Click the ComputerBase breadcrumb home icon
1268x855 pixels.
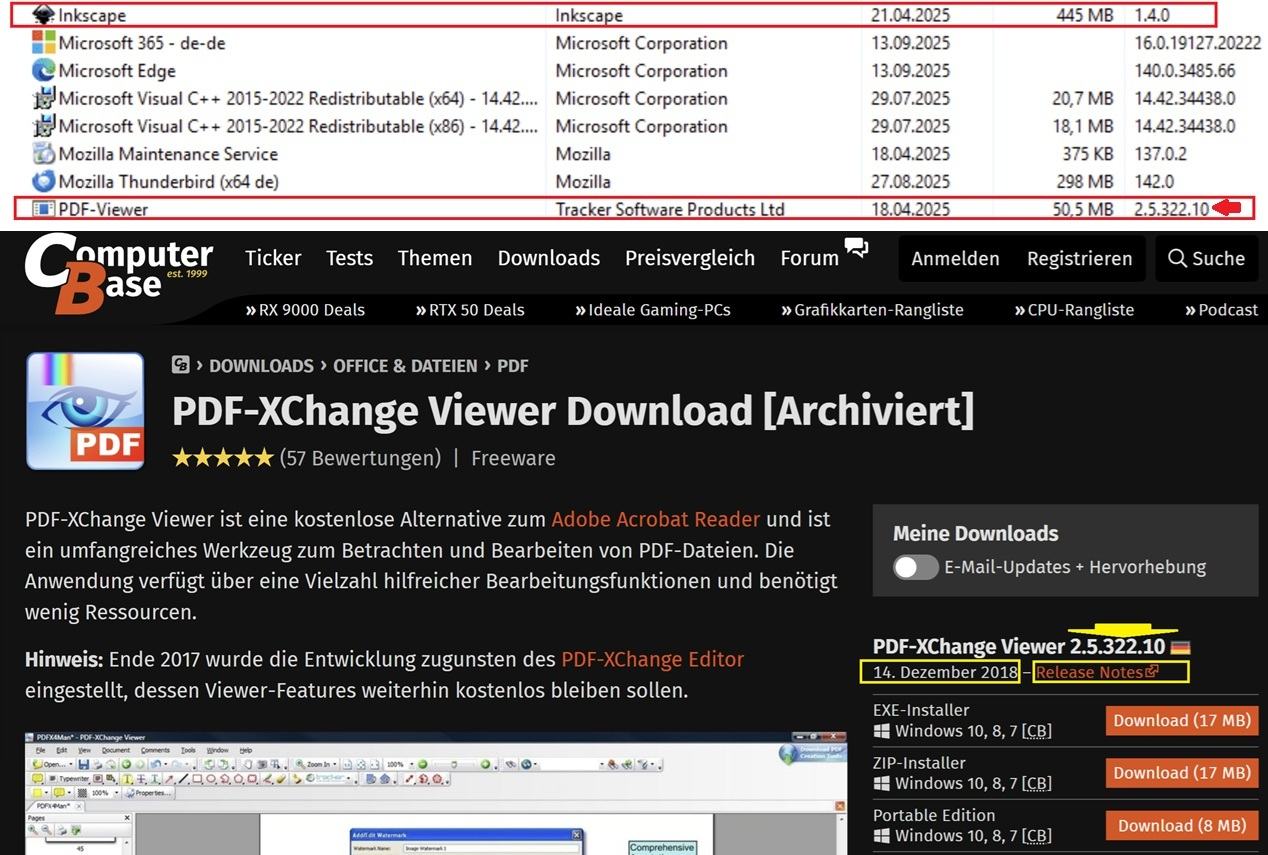click(181, 366)
